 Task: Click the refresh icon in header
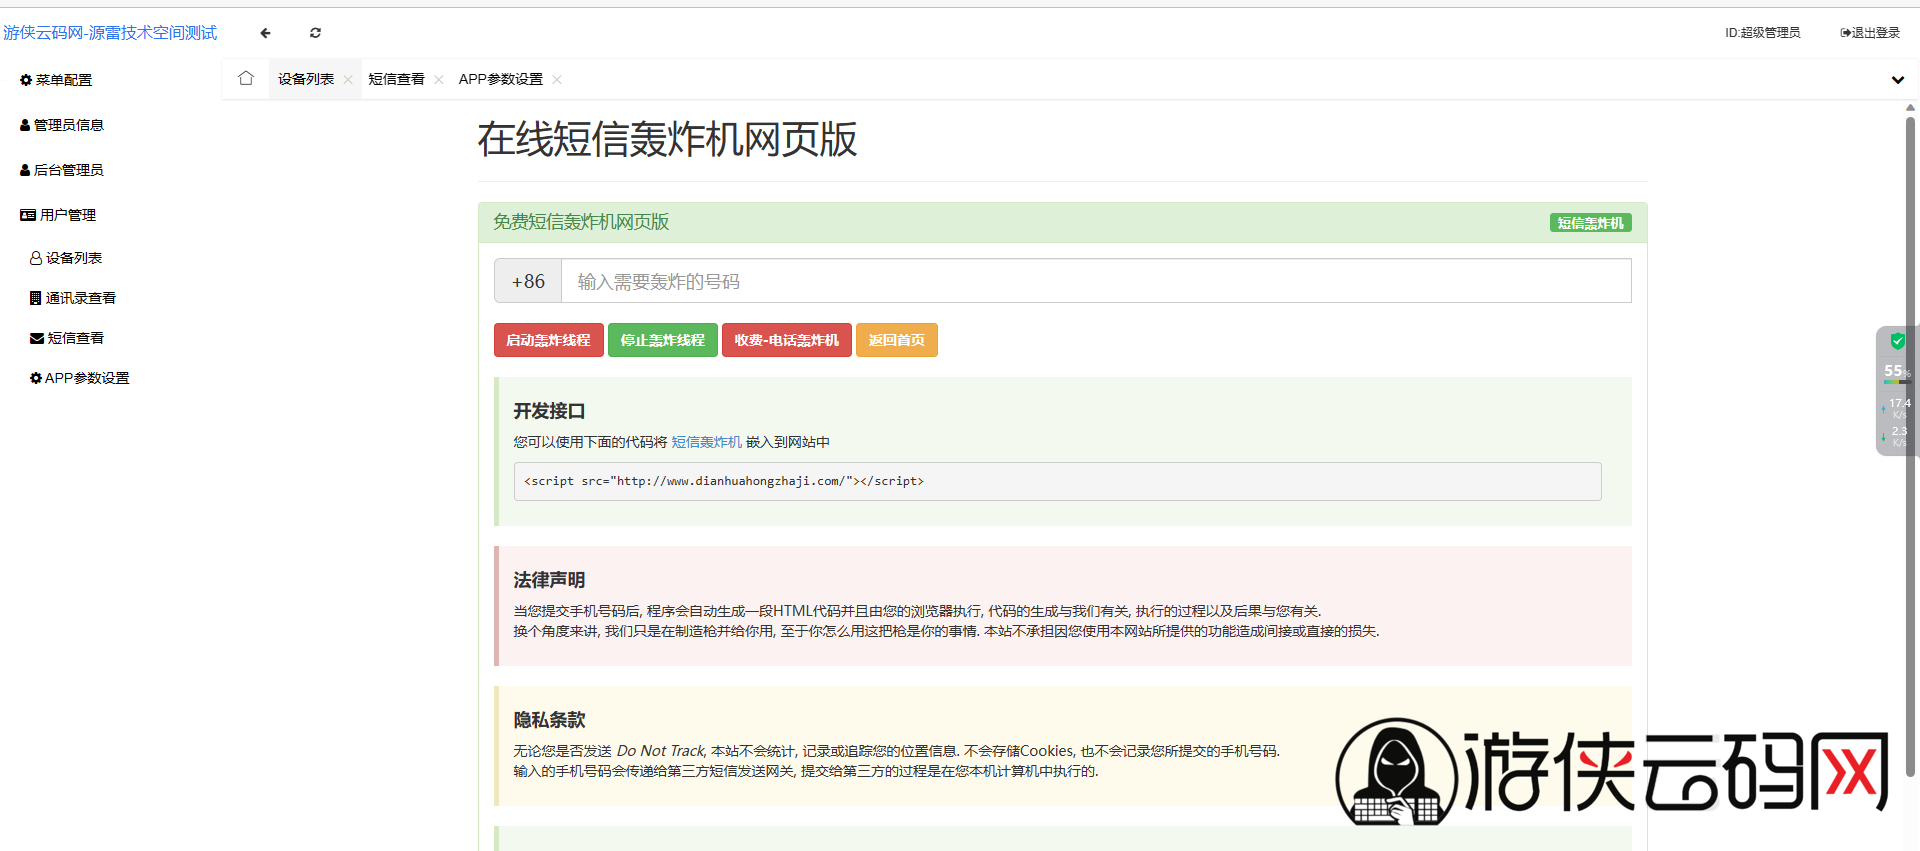click(315, 33)
